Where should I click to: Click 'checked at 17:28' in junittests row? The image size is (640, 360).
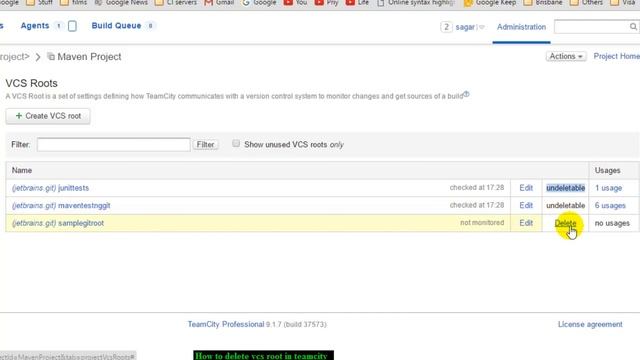point(477,188)
